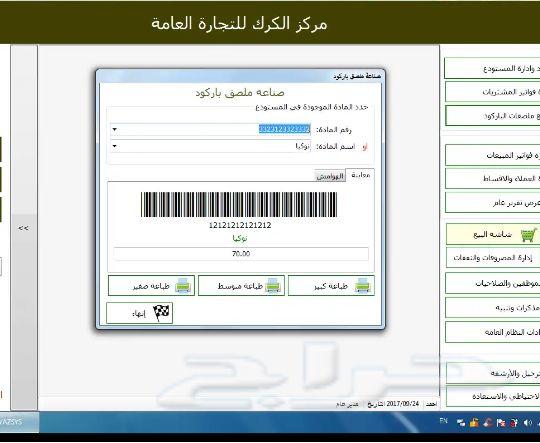The height and width of the screenshot is (443, 540).
Task: Click the yellow lock tray icon
Action: [x=474, y=423]
